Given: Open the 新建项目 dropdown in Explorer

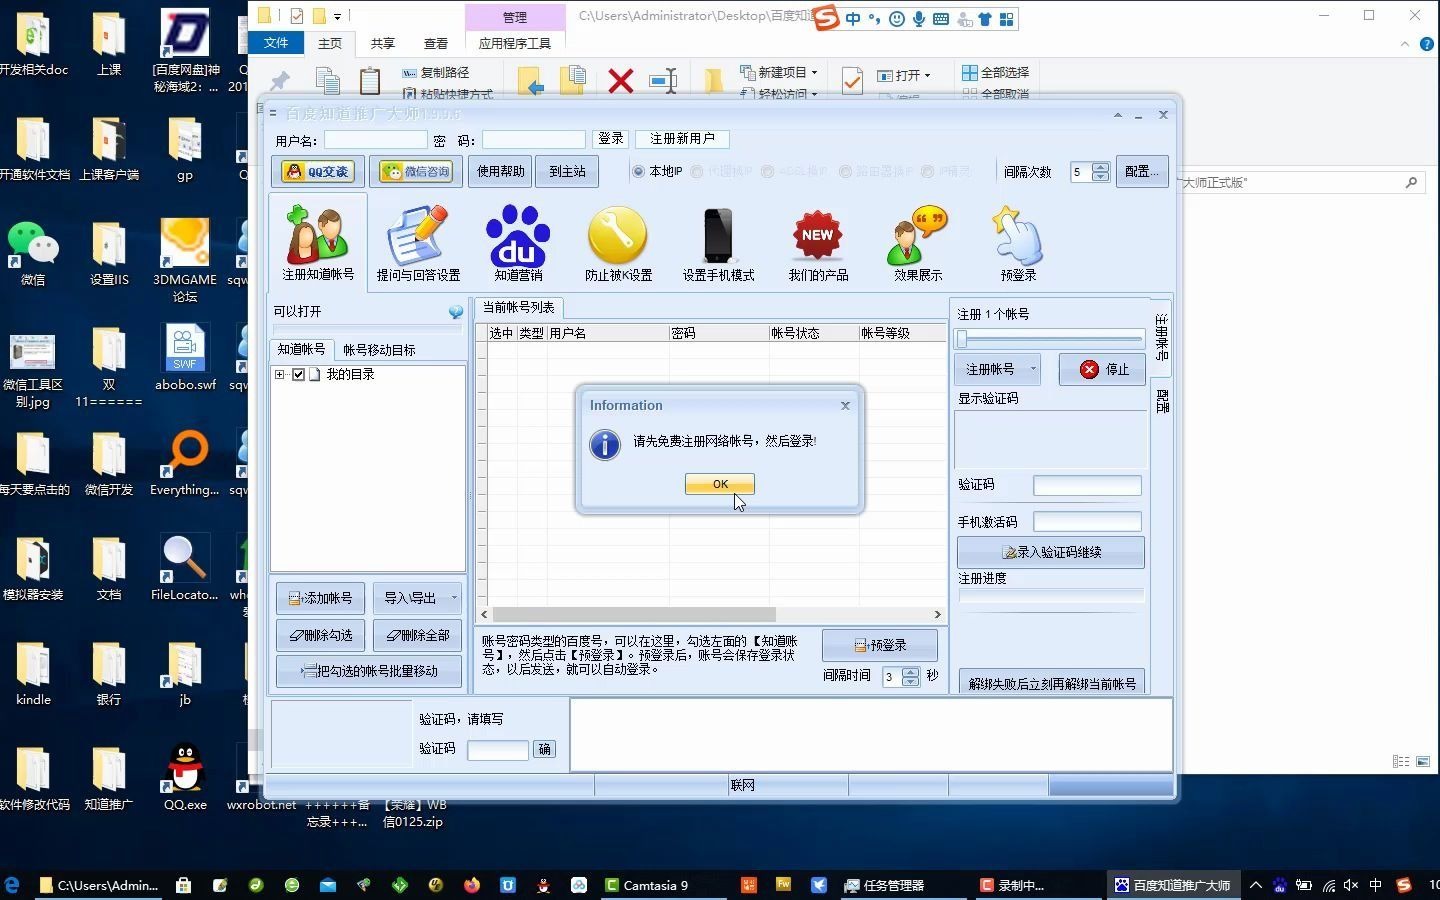Looking at the screenshot, I should point(779,72).
